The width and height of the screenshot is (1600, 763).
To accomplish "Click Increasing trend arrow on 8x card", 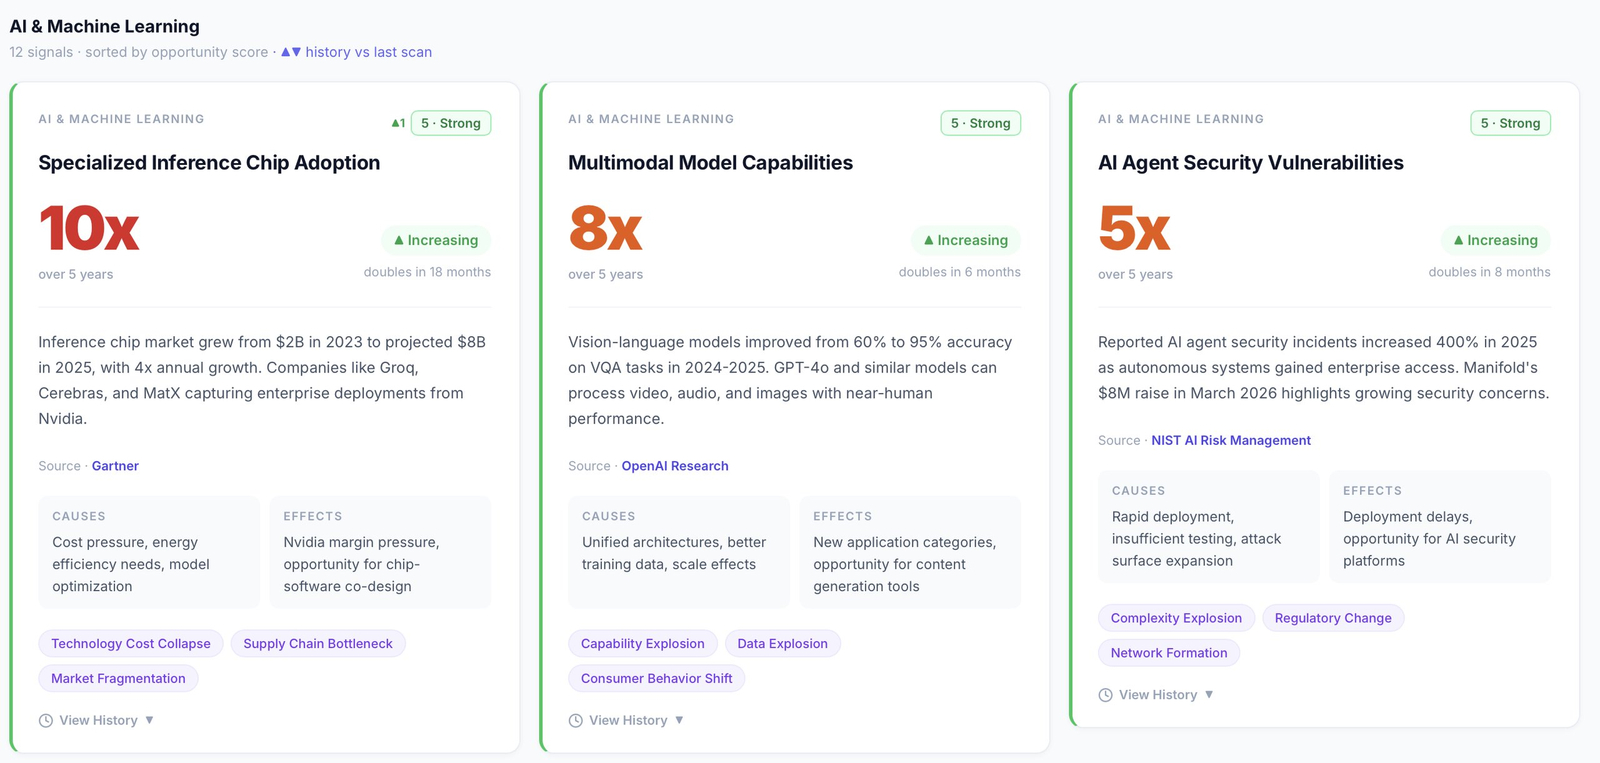I will click(x=929, y=241).
